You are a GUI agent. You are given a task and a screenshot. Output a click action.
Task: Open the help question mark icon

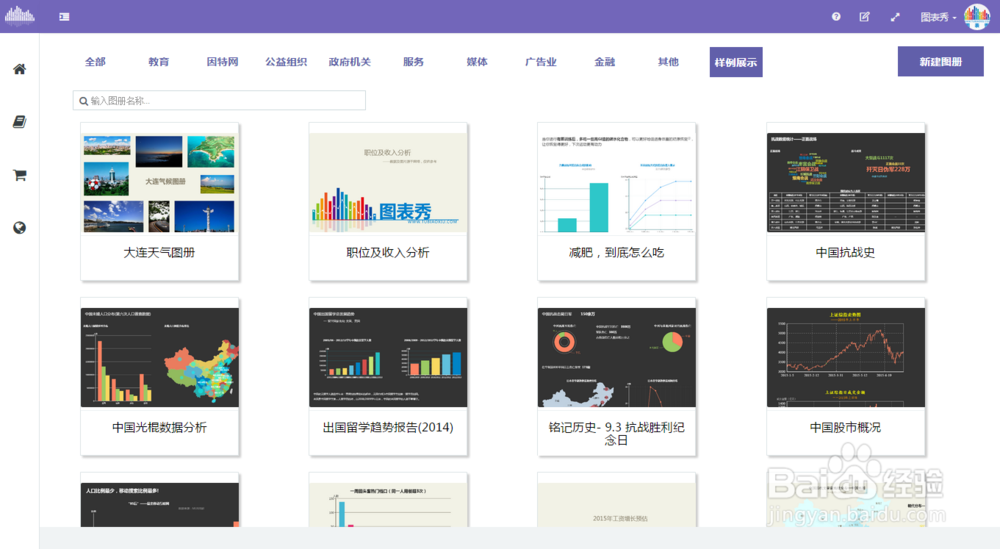(x=836, y=17)
